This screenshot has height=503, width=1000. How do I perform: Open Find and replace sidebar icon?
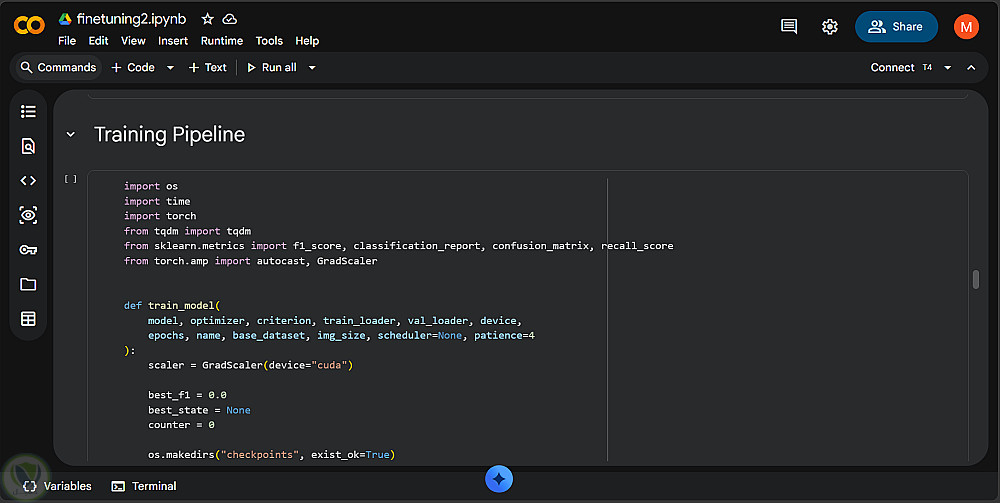click(28, 146)
